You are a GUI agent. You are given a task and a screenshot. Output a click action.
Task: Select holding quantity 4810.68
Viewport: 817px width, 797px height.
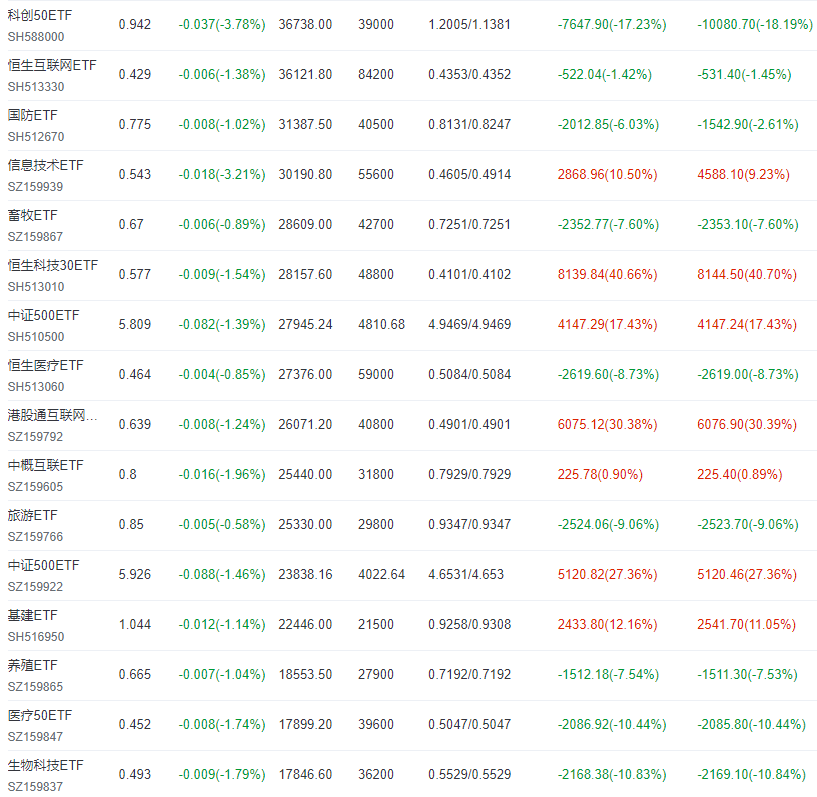[381, 325]
